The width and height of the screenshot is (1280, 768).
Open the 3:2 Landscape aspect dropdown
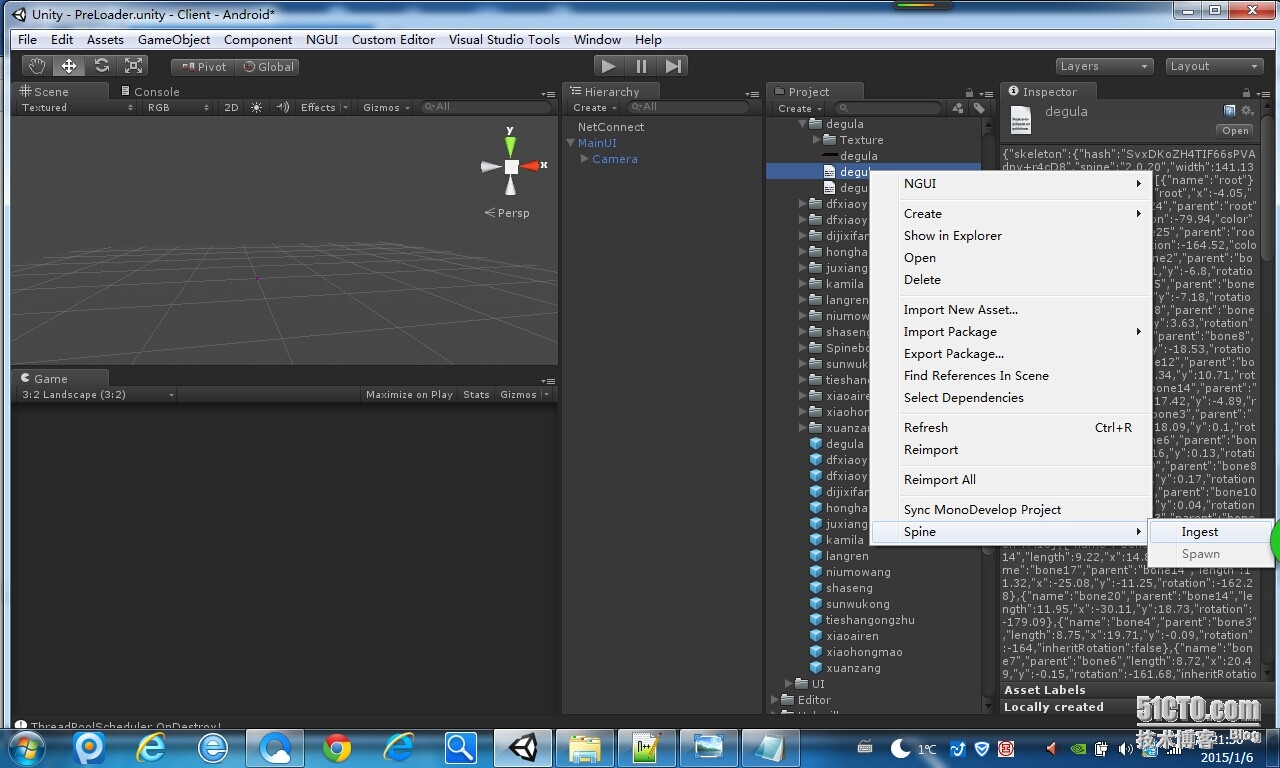pos(97,394)
